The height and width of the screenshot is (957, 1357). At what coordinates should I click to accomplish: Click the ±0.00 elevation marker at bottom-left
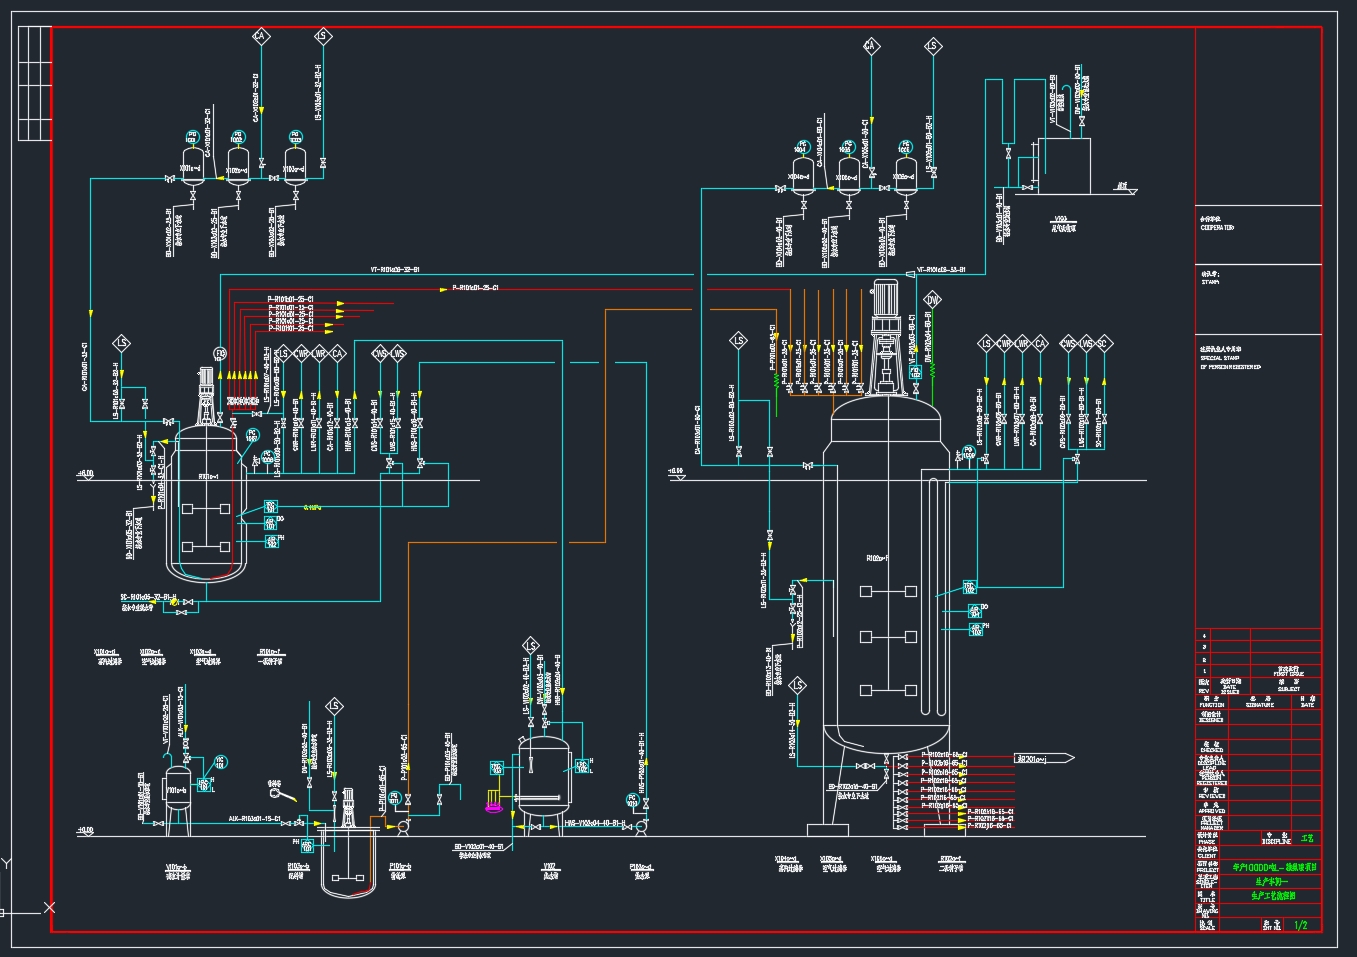coord(86,830)
